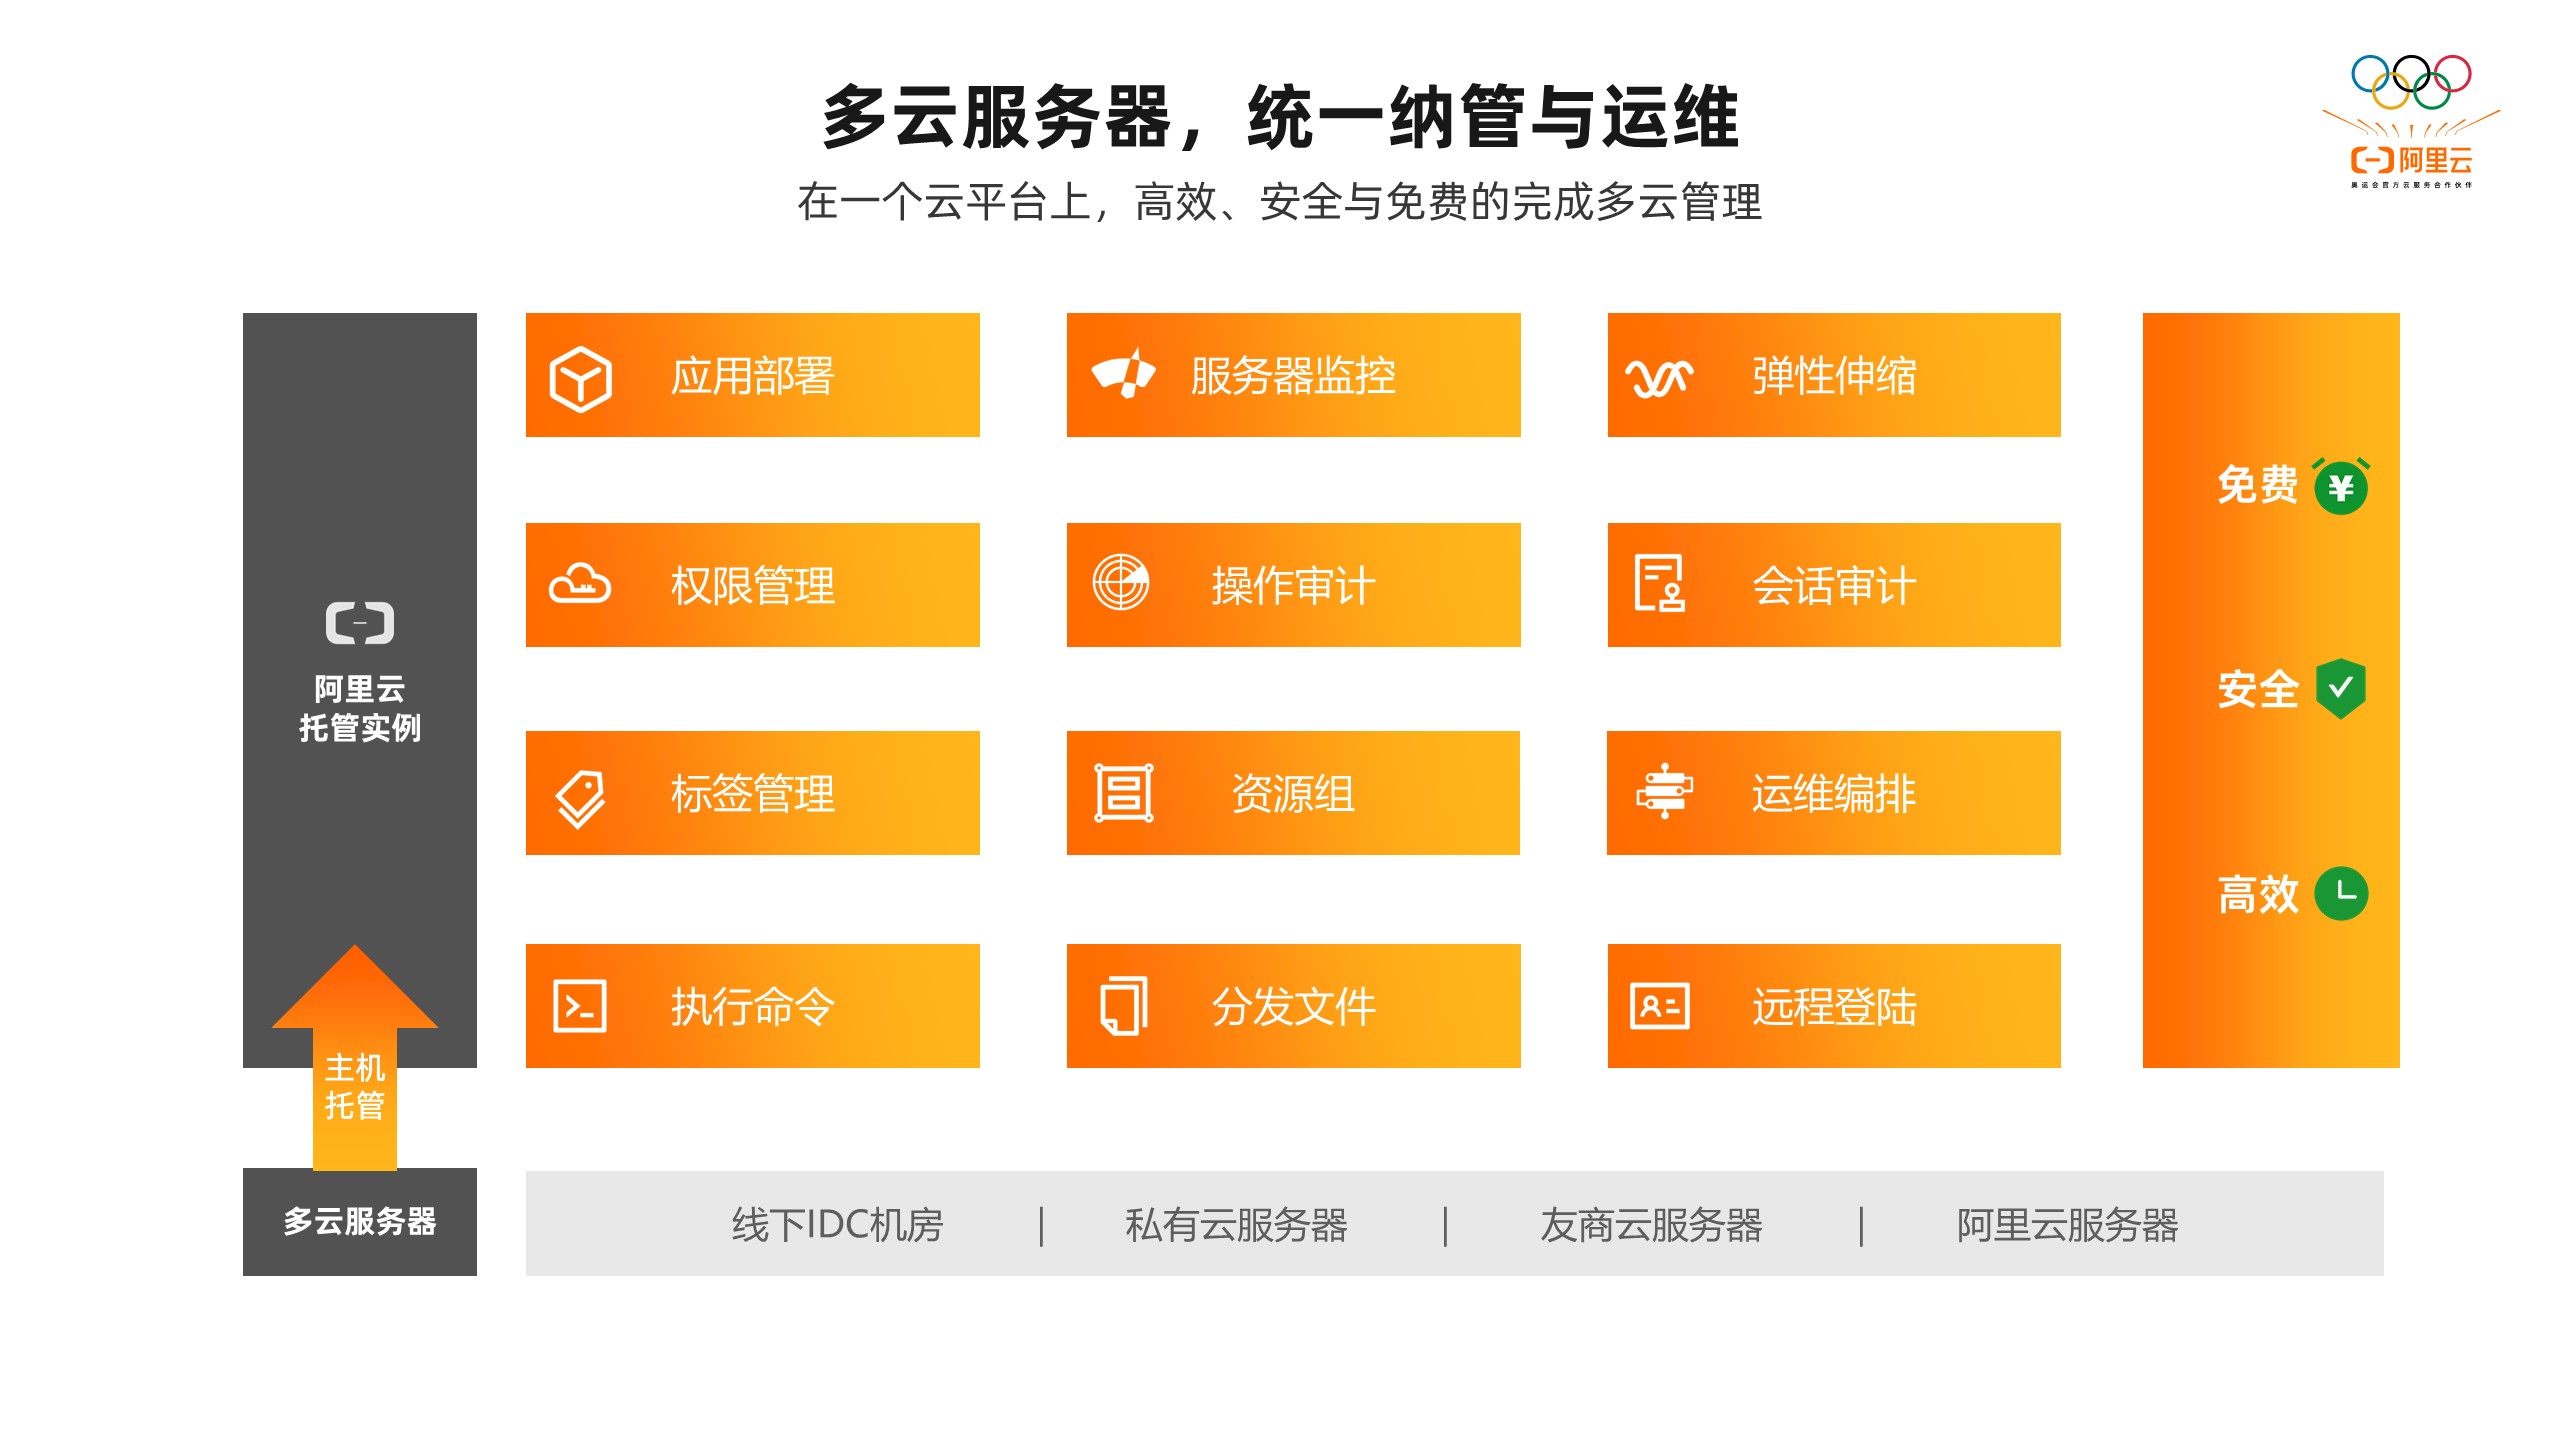The height and width of the screenshot is (1440, 2560).
Task: Click 线下IDC机房 in the bottom bar
Action: coord(838,1225)
